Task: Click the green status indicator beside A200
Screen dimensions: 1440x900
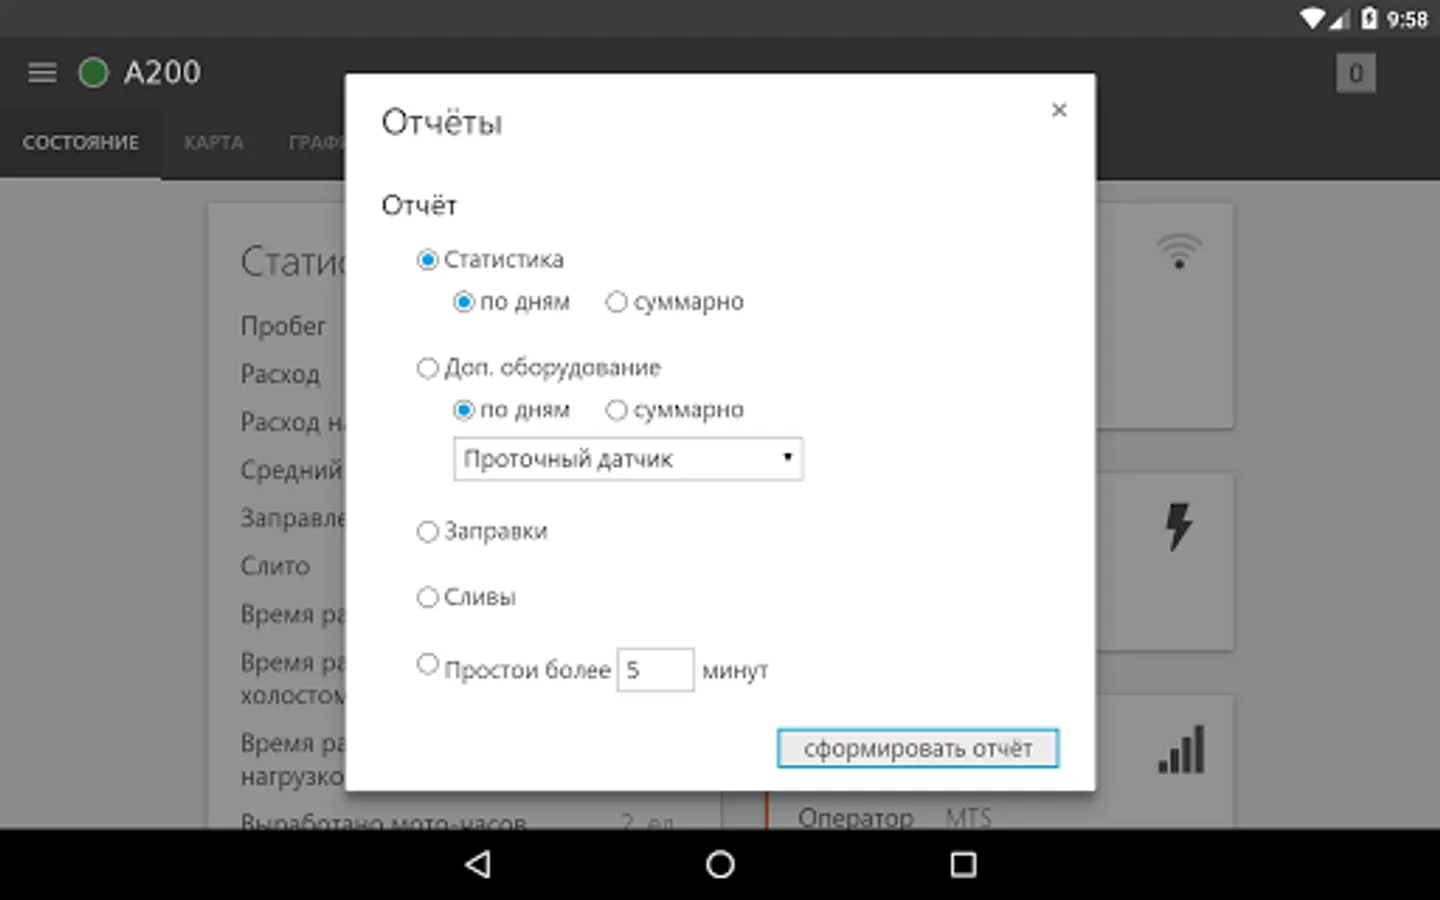Action: pos(93,72)
